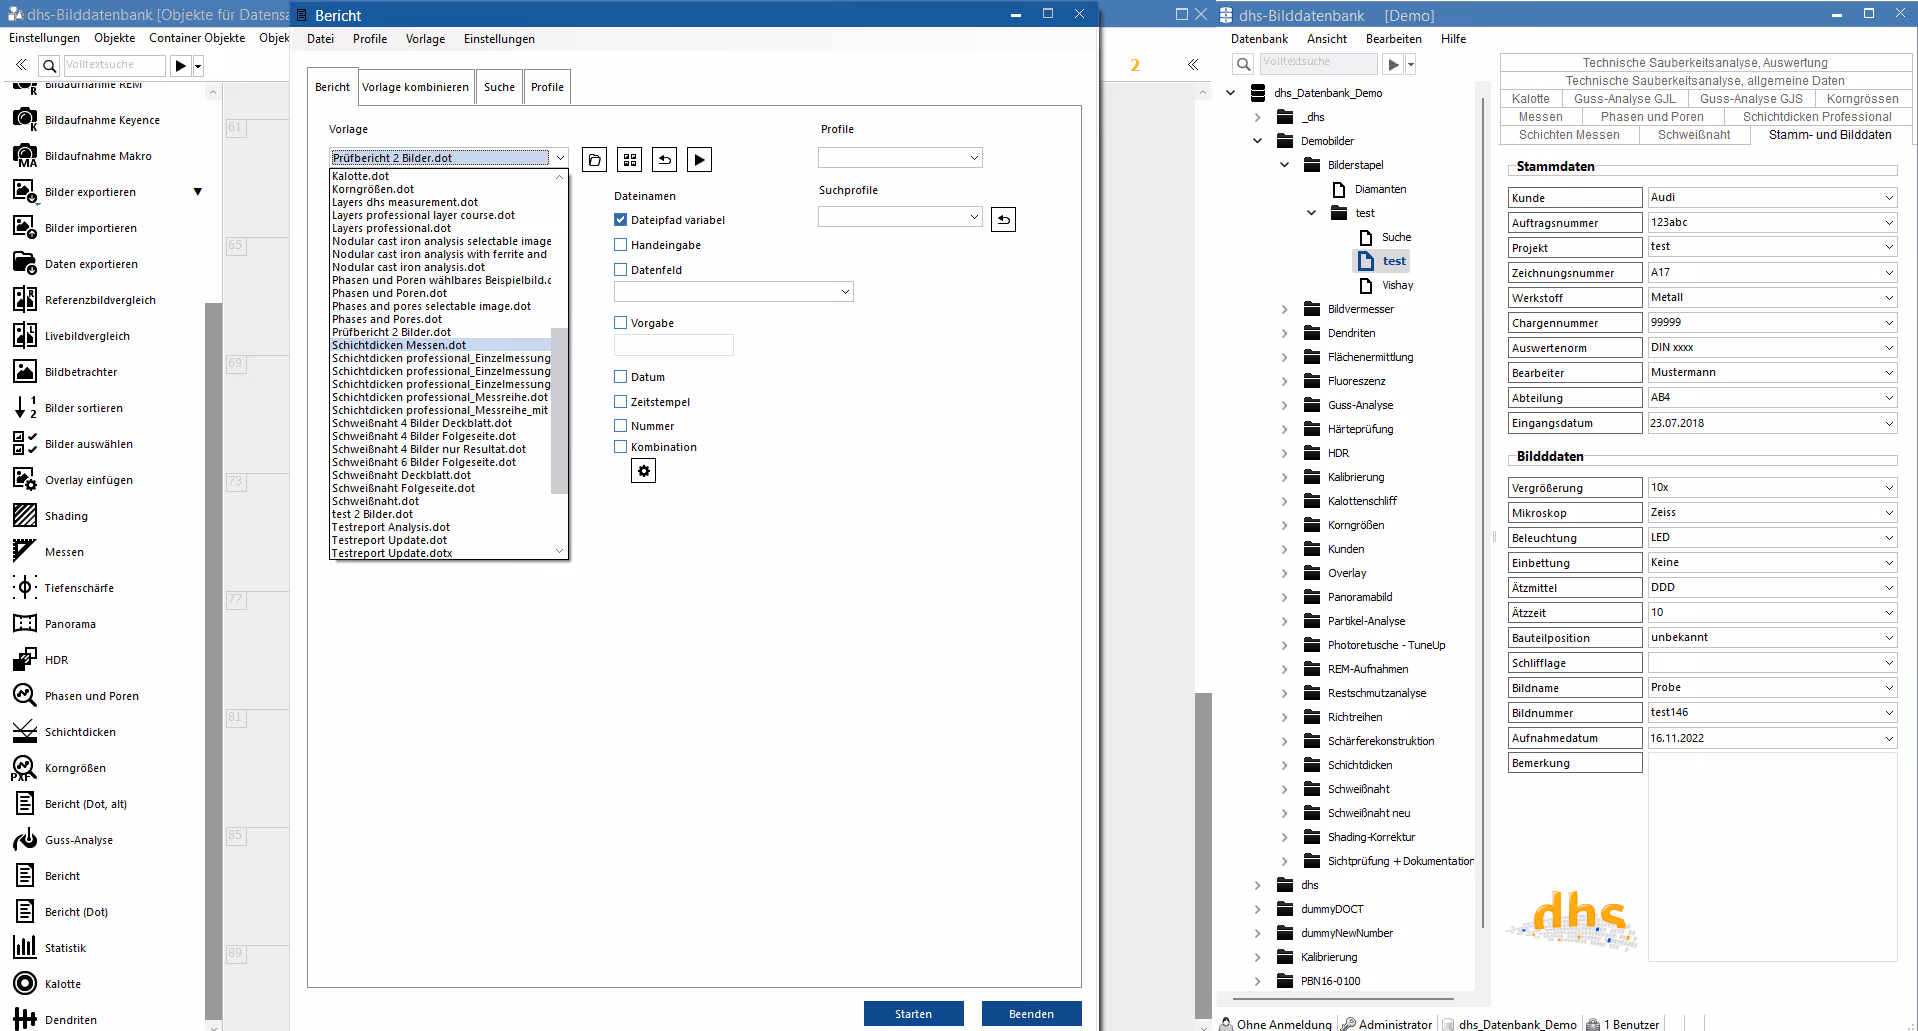Choose the Bilder sortieren icon
The width and height of the screenshot is (1918, 1031).
click(x=25, y=407)
